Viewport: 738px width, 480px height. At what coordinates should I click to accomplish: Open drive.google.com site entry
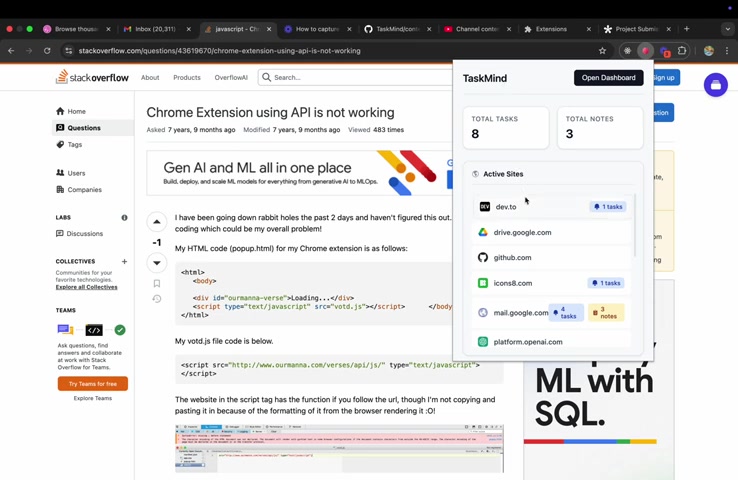(552, 232)
